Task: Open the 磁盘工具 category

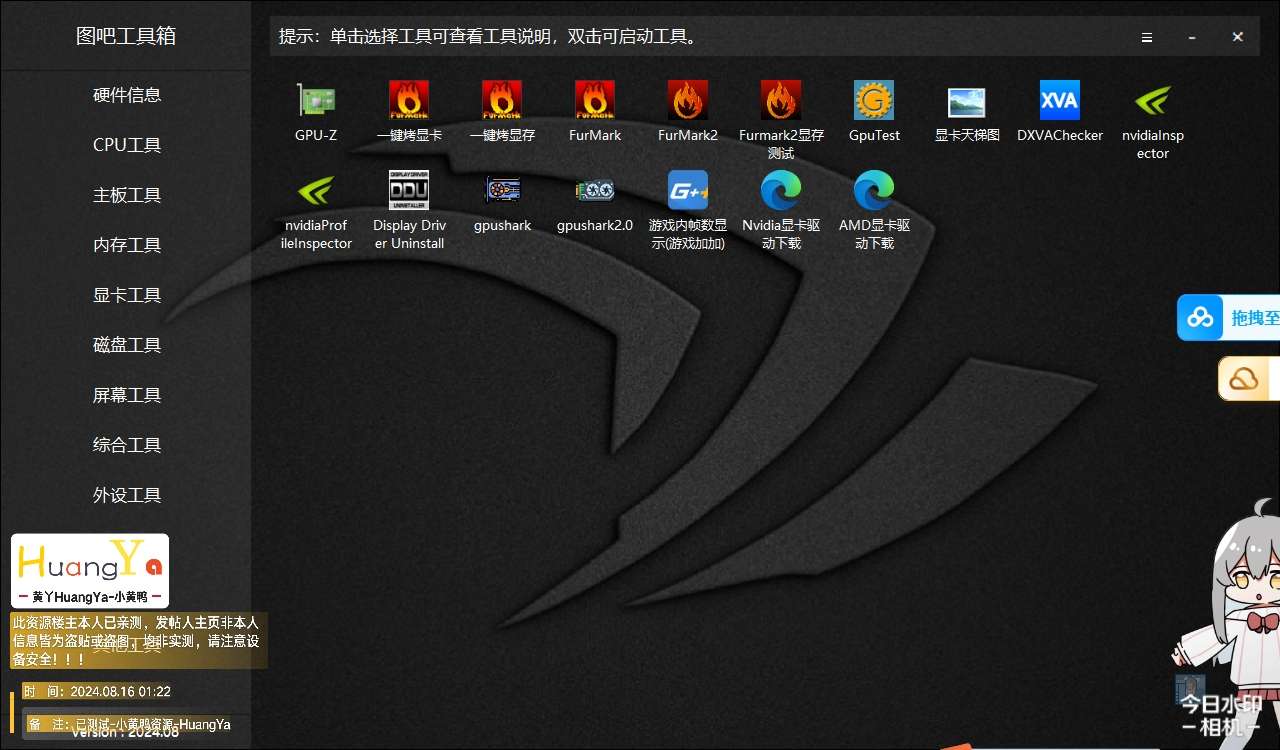Action: [127, 345]
